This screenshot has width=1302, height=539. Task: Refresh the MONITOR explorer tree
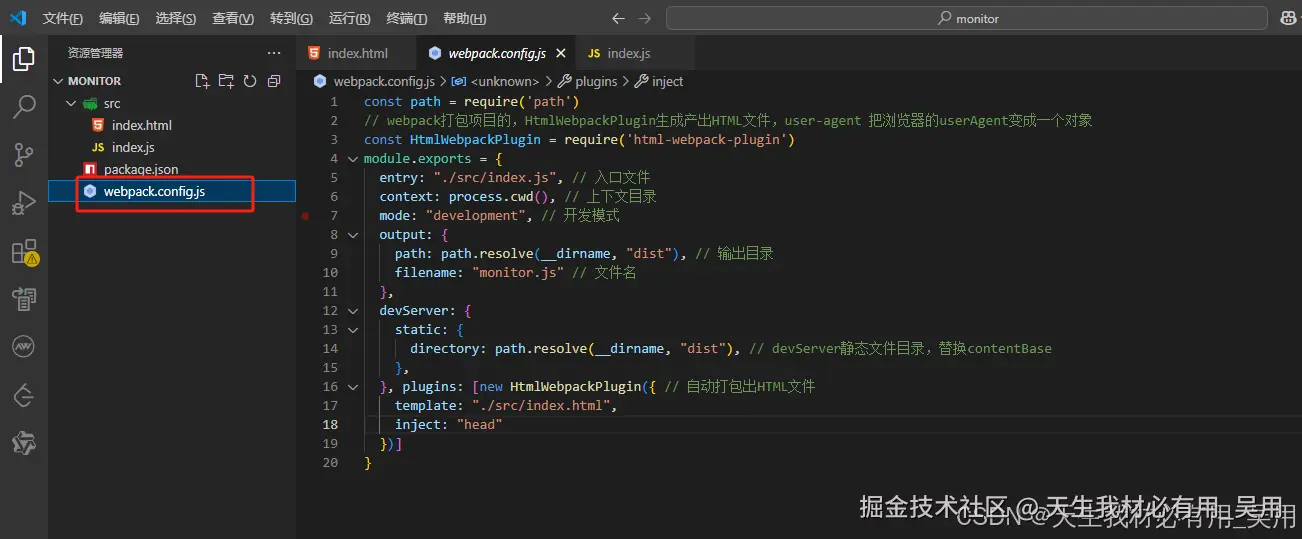pos(250,81)
